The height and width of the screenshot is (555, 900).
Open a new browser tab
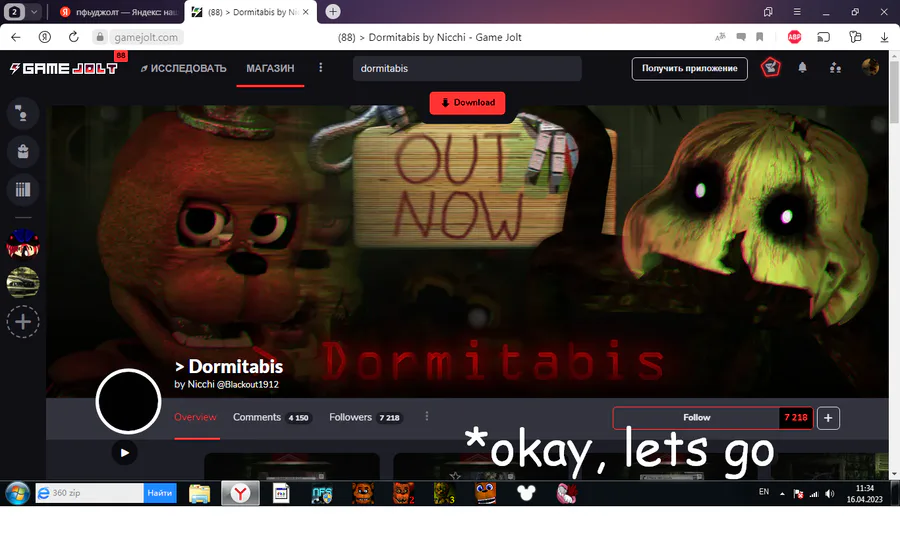333,11
